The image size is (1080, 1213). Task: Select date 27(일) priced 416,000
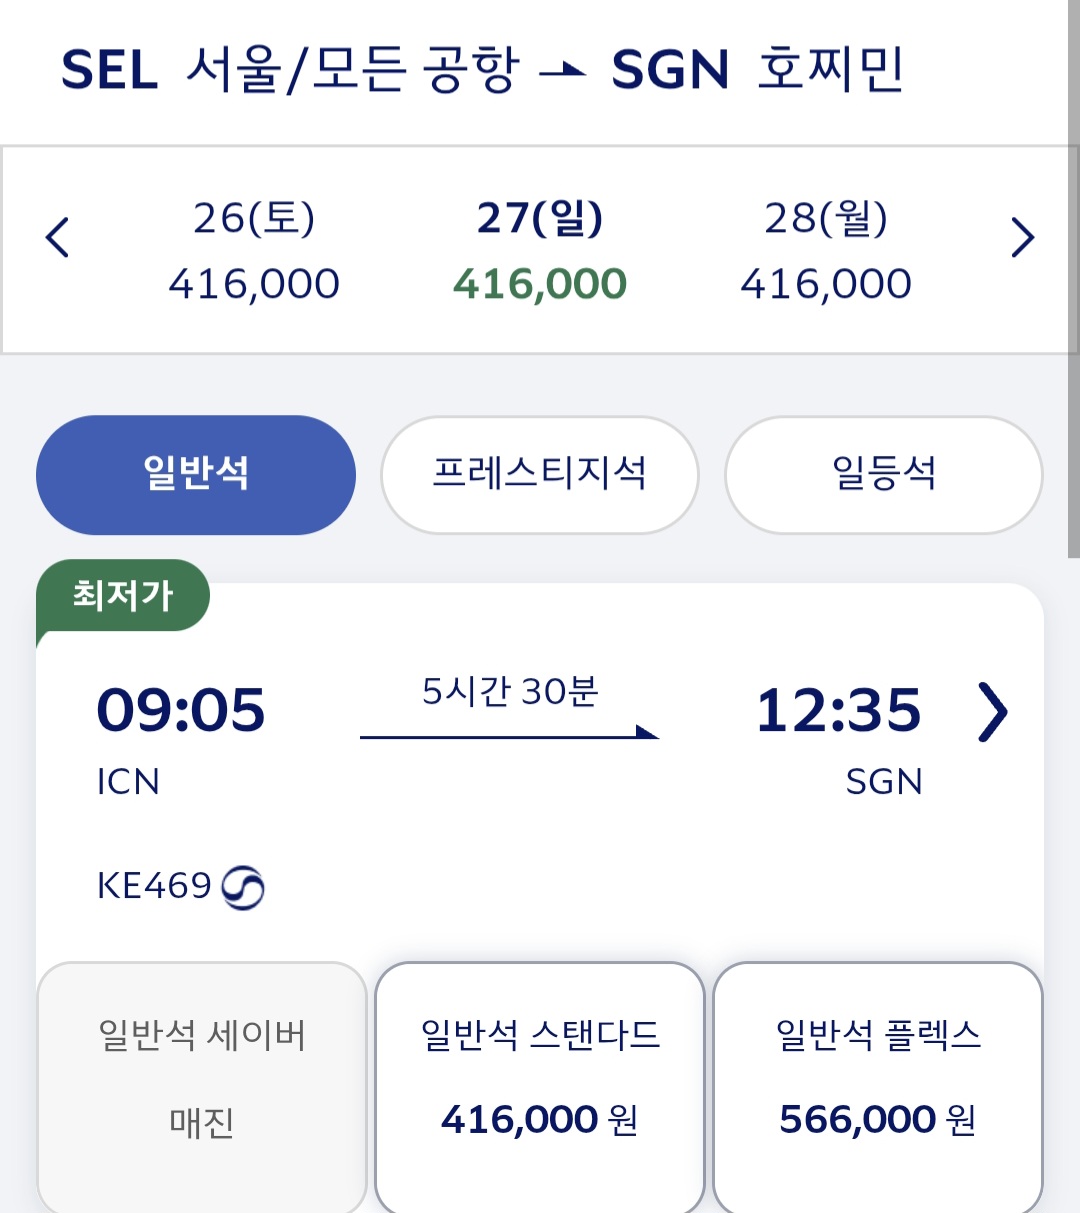(x=540, y=250)
